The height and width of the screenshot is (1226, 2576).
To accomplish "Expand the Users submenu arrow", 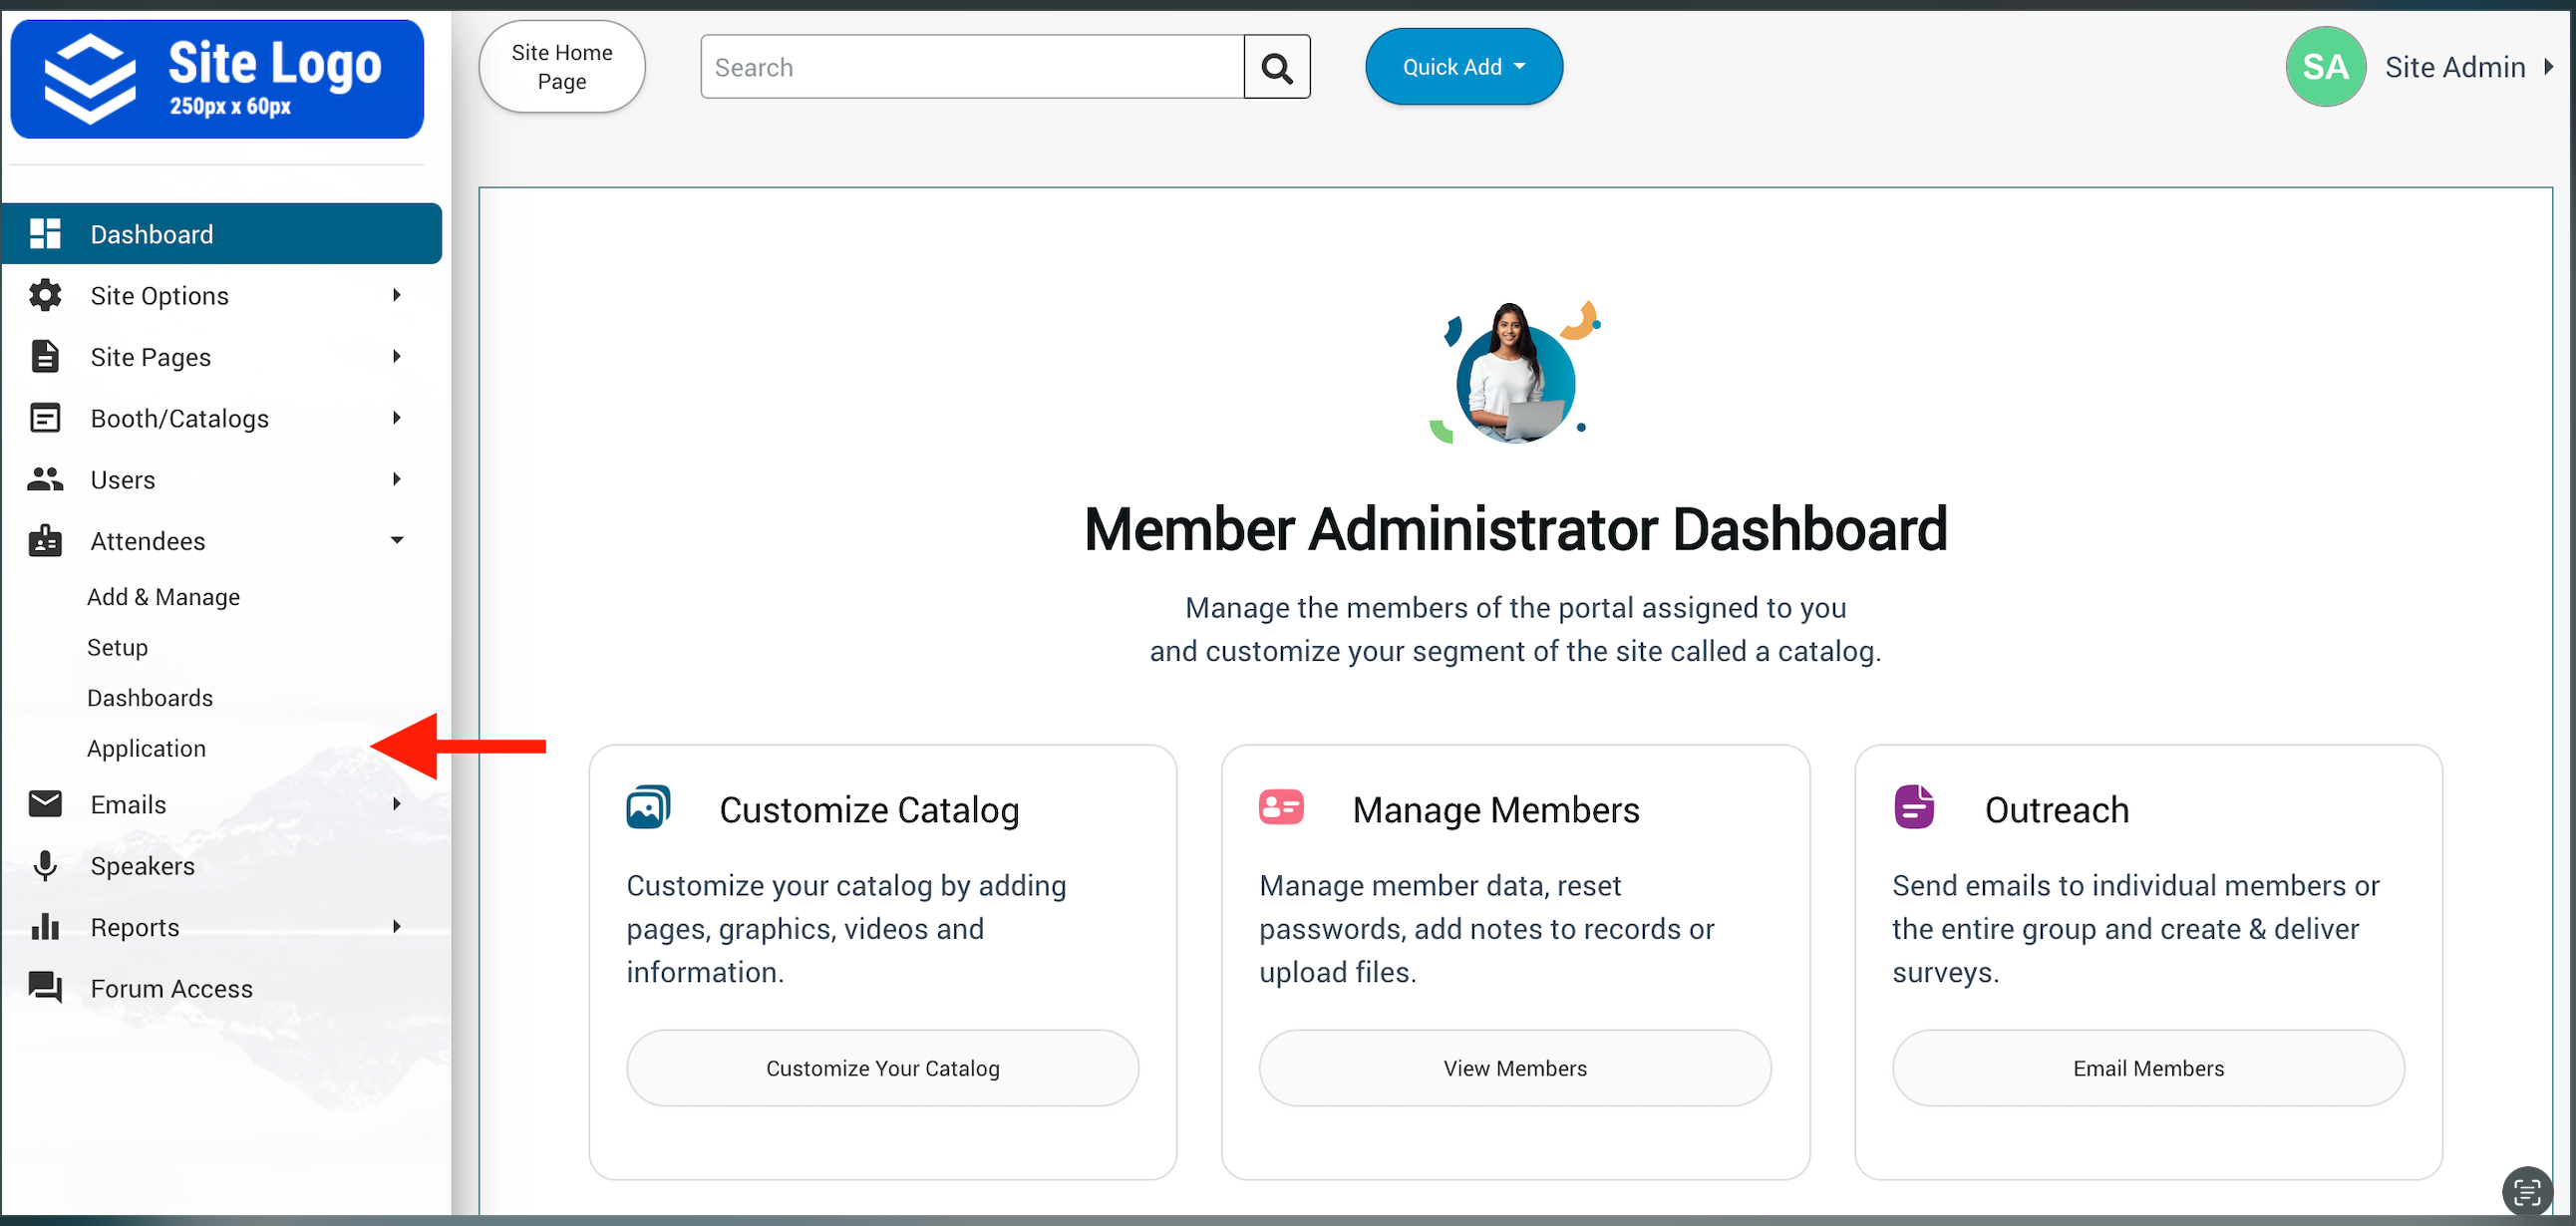I will (397, 480).
